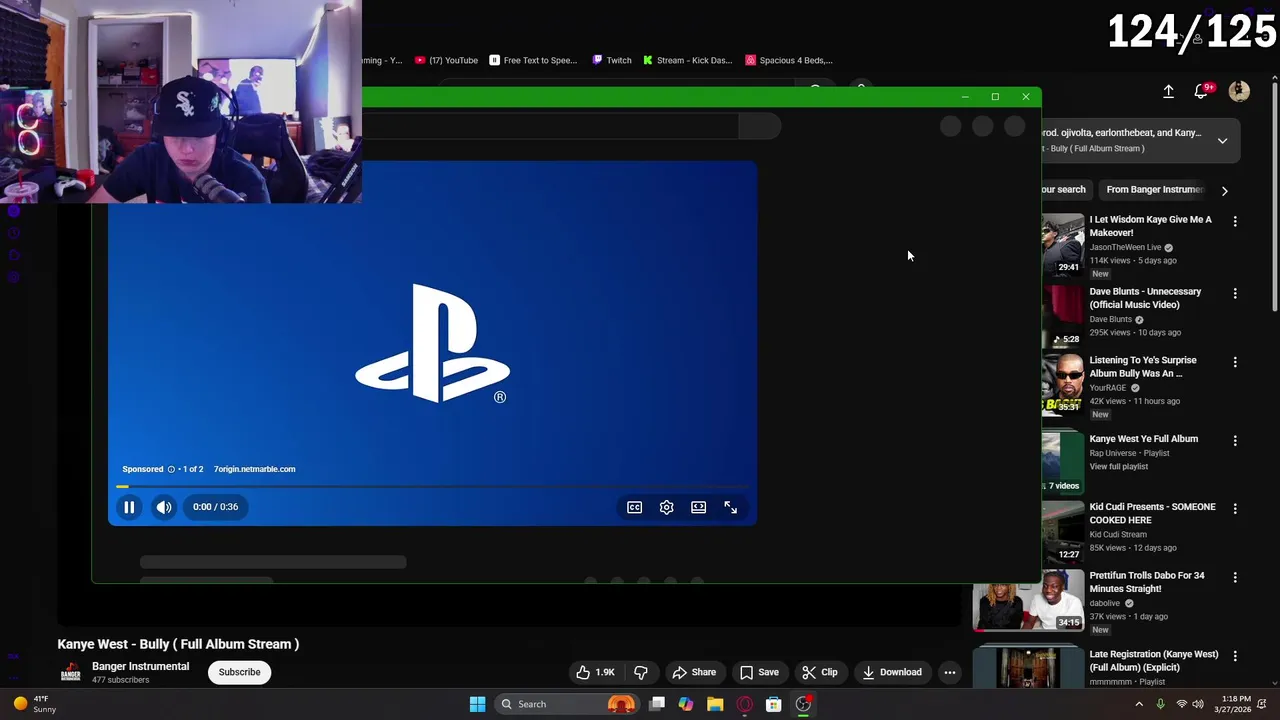The width and height of the screenshot is (1280, 720).
Task: Open Opera GX browser from taskbar
Action: tap(744, 704)
